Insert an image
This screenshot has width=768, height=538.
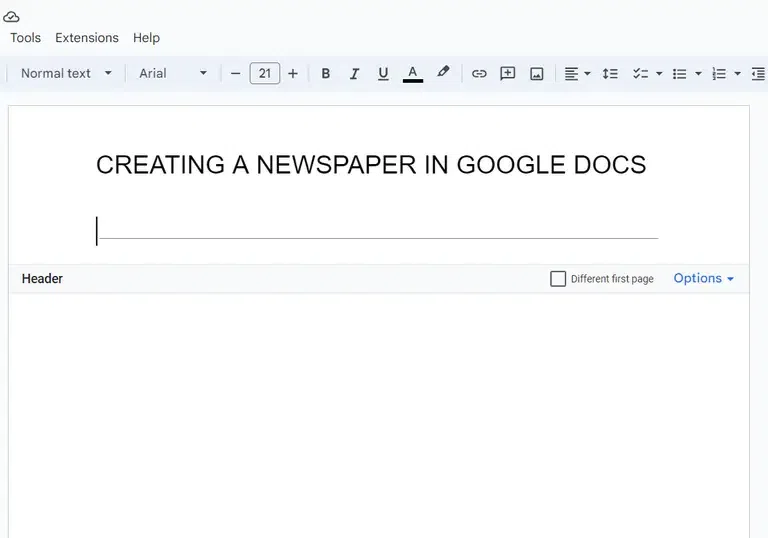[537, 73]
